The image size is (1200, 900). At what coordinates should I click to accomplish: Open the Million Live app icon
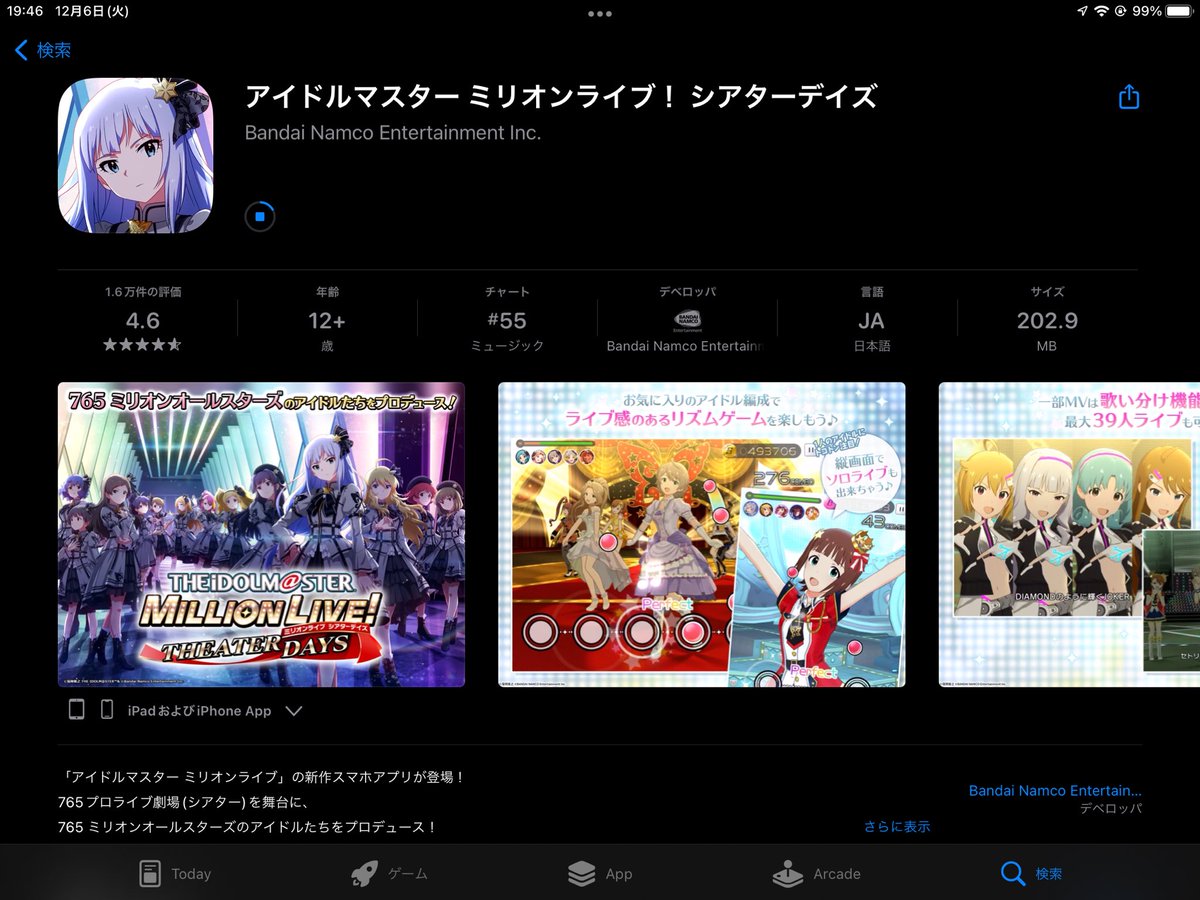coord(136,156)
